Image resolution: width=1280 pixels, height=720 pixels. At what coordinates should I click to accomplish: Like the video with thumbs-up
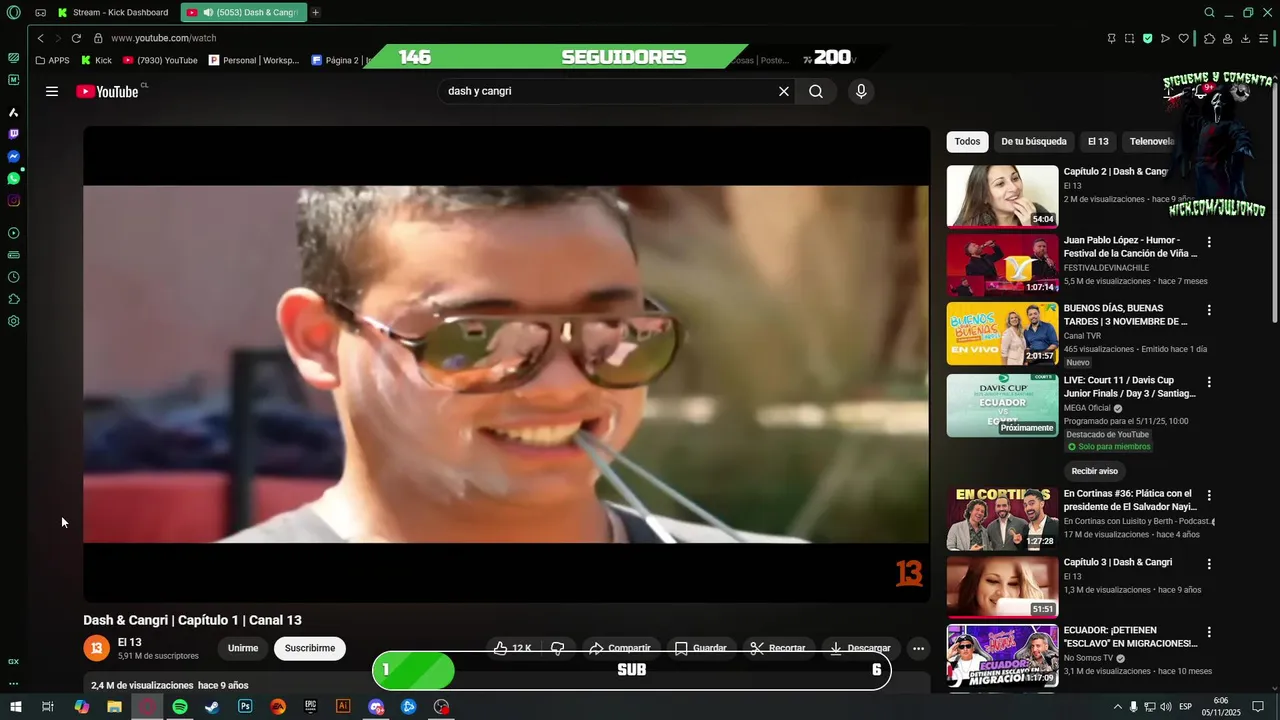pos(512,648)
